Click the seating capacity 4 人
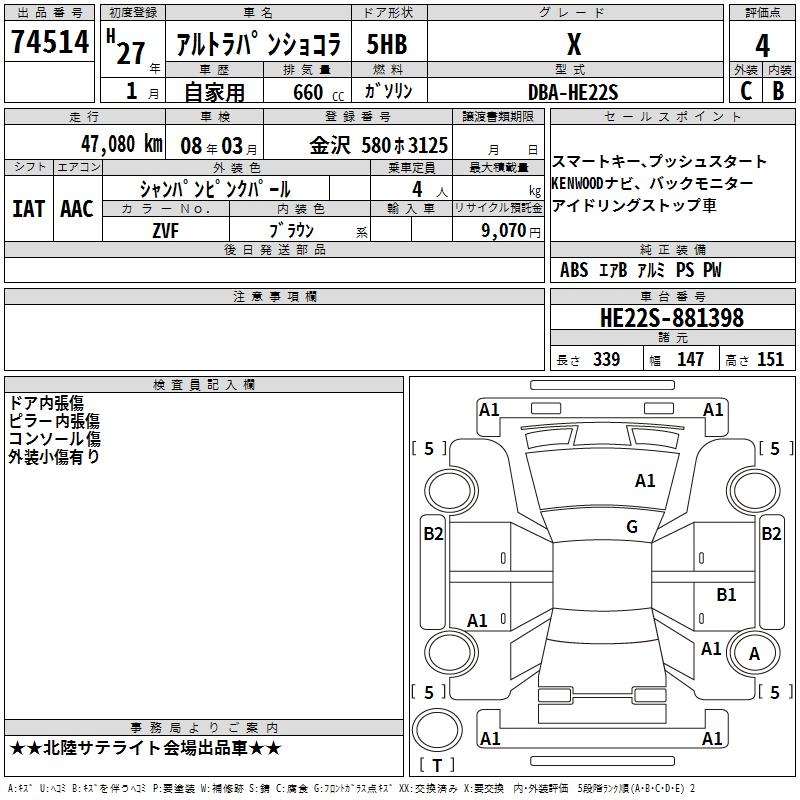Screen dimensions: 800x800 [x=430, y=190]
